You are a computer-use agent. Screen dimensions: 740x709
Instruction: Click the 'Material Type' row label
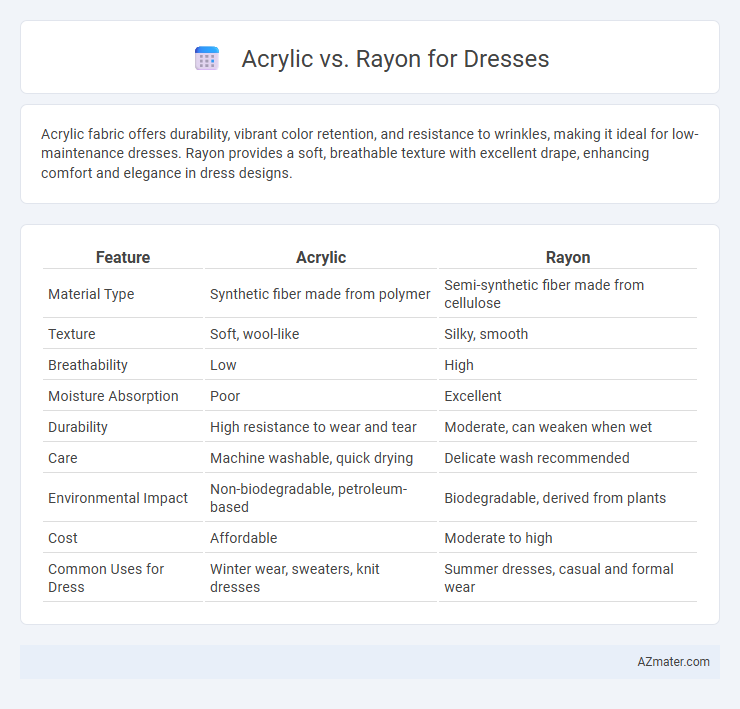(x=91, y=294)
